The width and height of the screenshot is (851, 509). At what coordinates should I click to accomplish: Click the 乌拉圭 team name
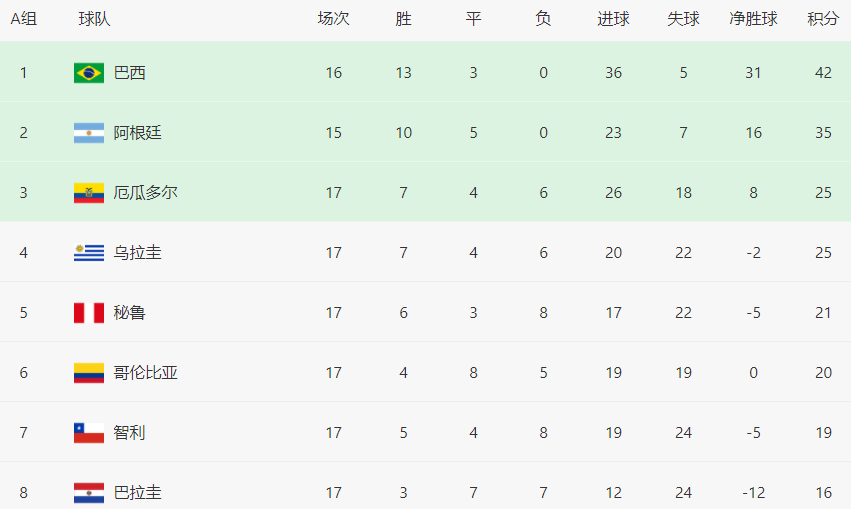click(x=137, y=253)
